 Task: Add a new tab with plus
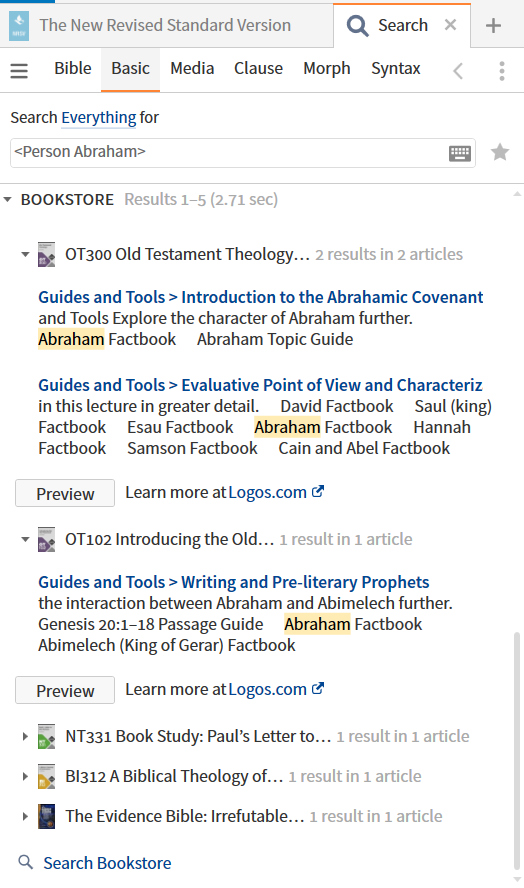click(493, 25)
